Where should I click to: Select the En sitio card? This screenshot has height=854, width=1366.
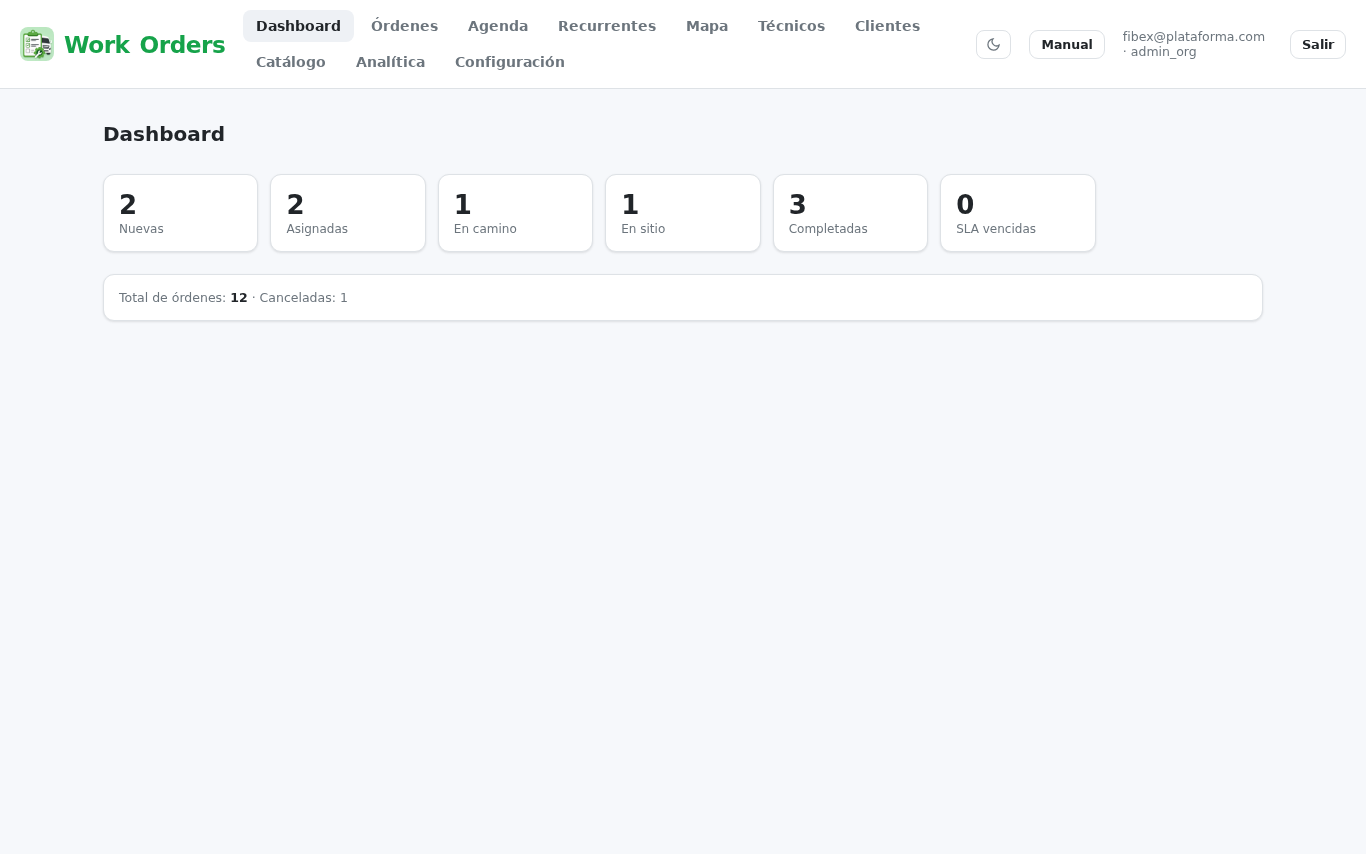pos(683,213)
